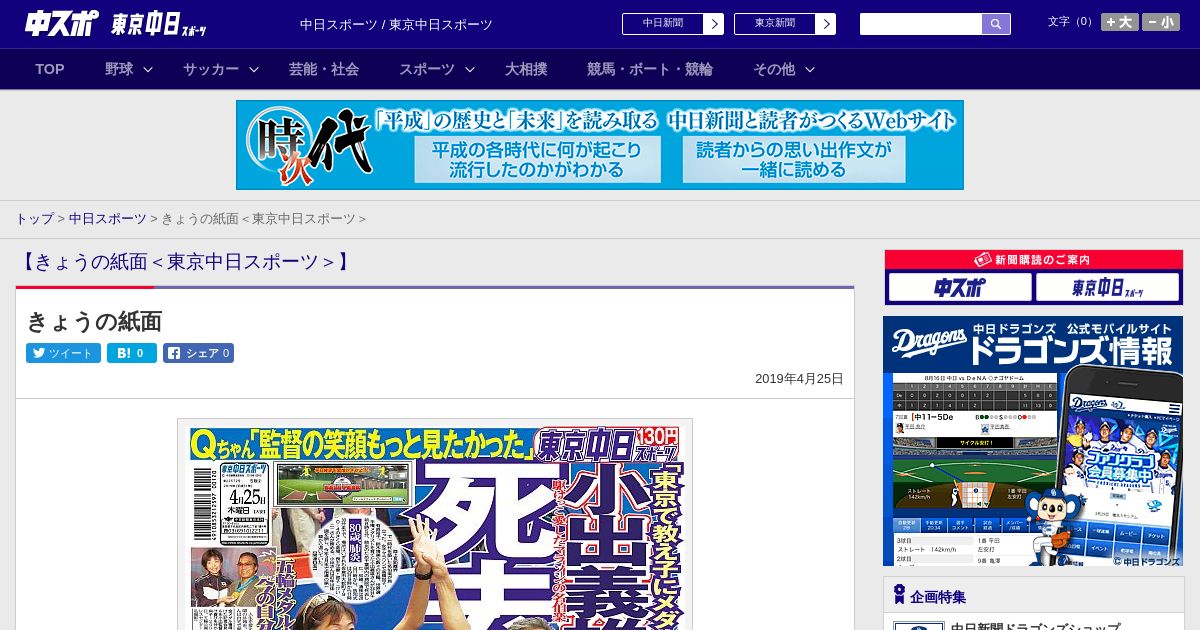Click arrow next to 東京新聞 button
The width and height of the screenshot is (1200, 630).
tap(826, 24)
